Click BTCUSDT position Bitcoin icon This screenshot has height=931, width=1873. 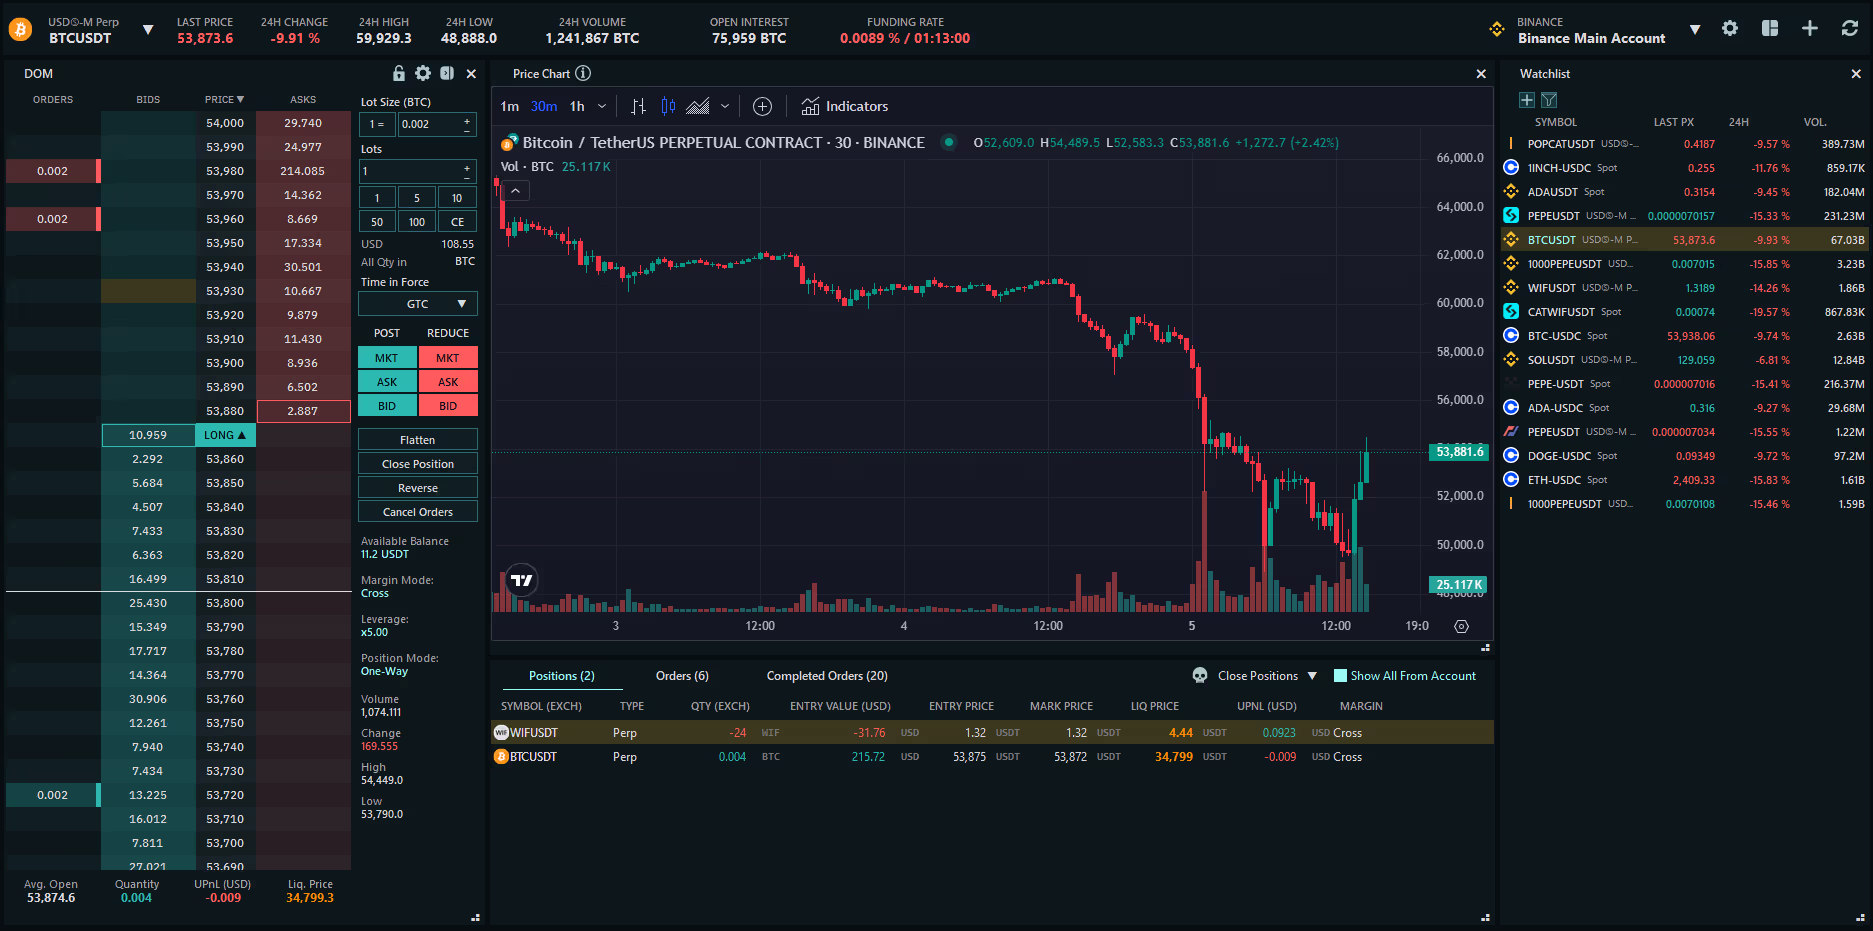click(501, 757)
